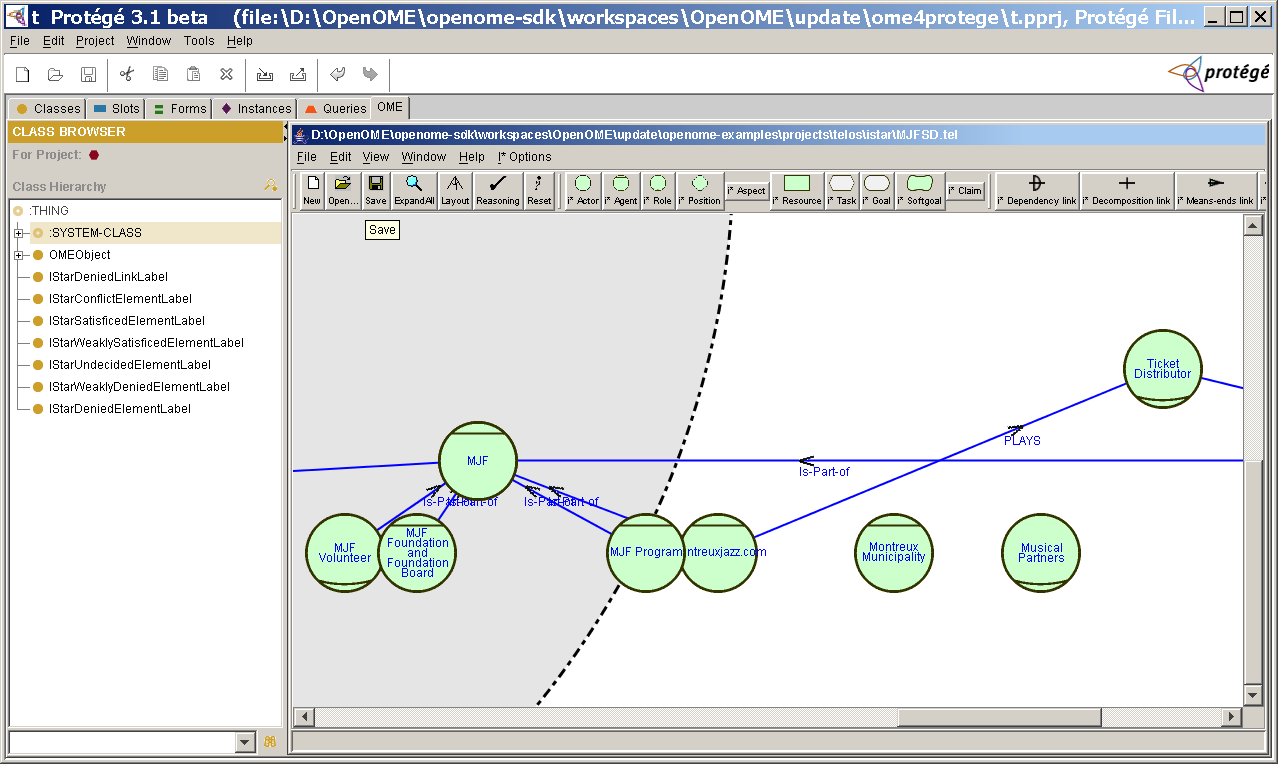This screenshot has width=1280, height=773.
Task: Select the i* Position tool
Action: (698, 190)
